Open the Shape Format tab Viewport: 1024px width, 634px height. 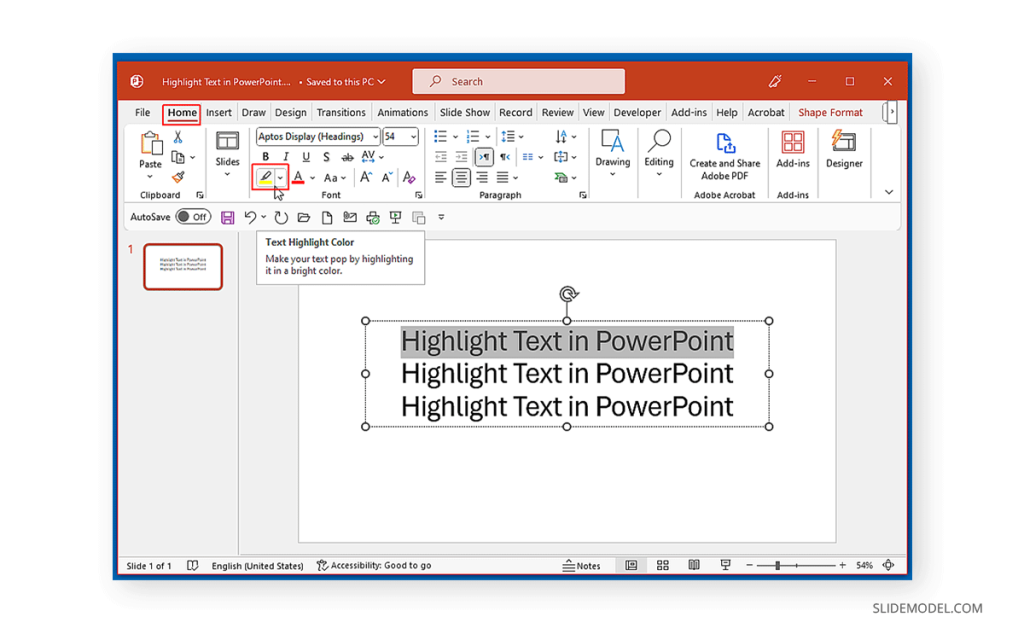(830, 112)
